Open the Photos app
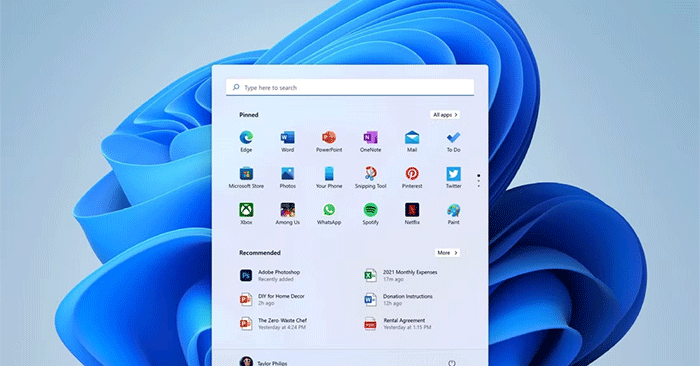The image size is (700, 366). coord(288,178)
